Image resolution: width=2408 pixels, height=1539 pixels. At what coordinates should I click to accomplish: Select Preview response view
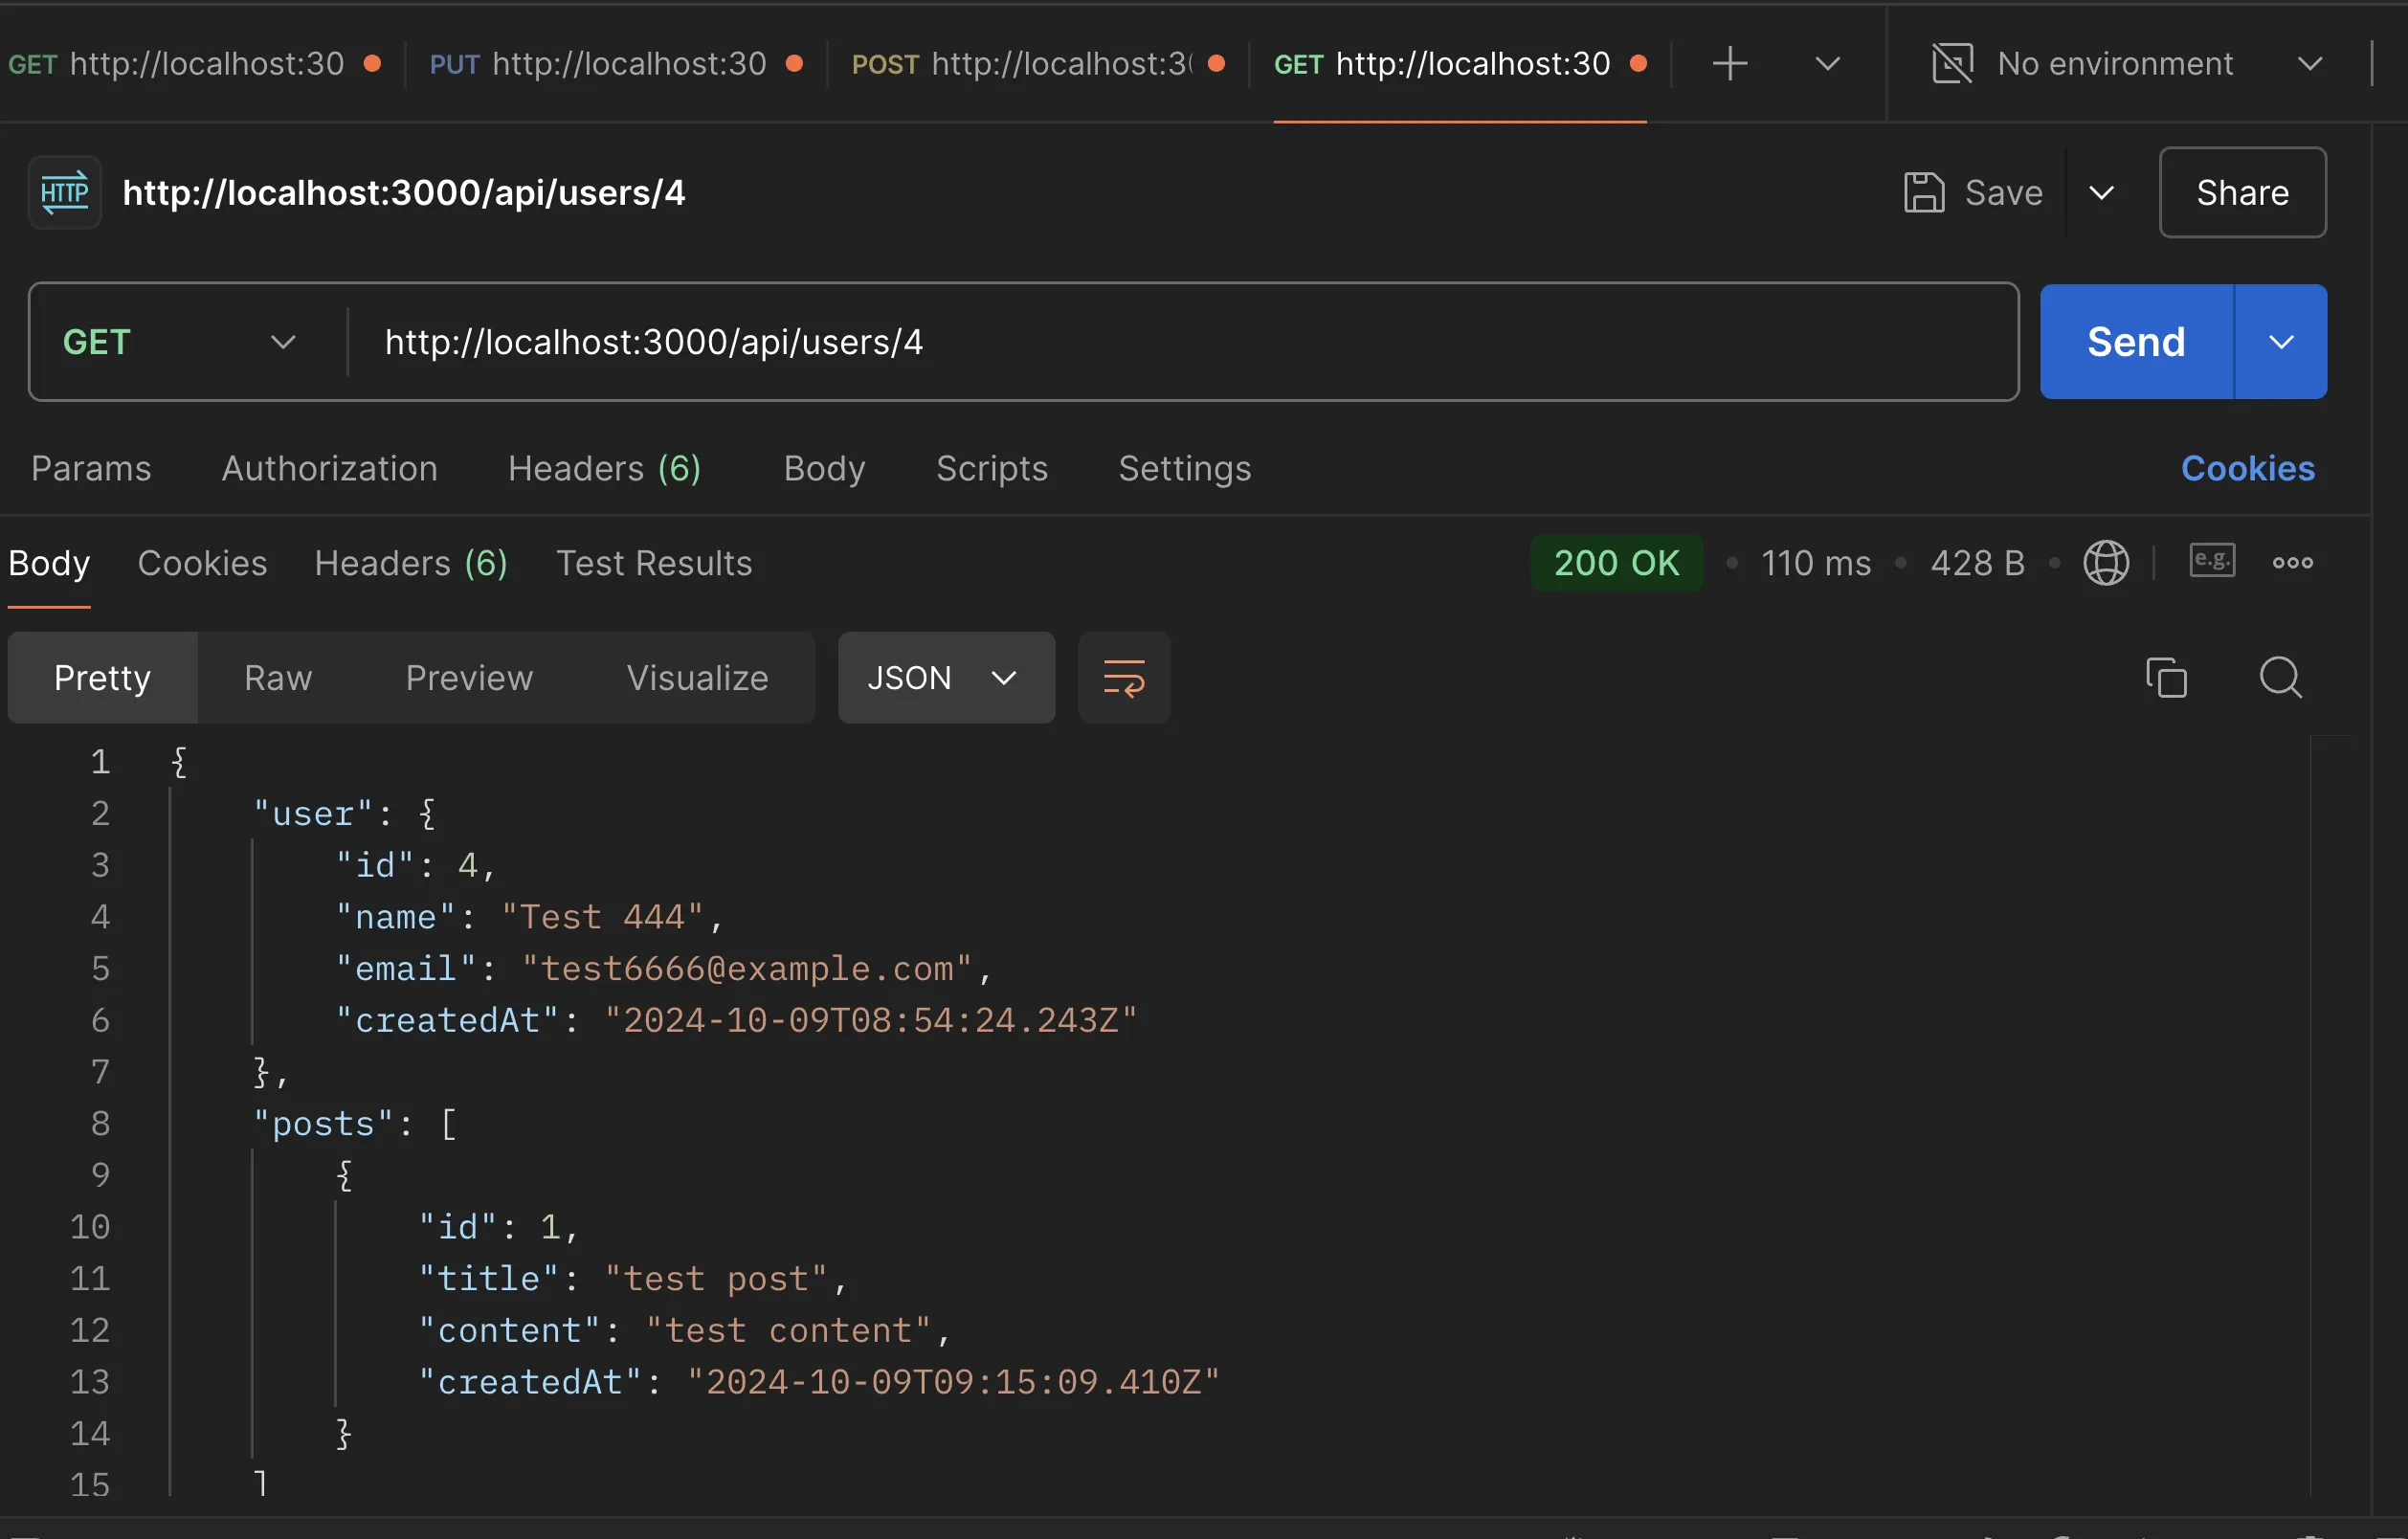click(x=469, y=678)
